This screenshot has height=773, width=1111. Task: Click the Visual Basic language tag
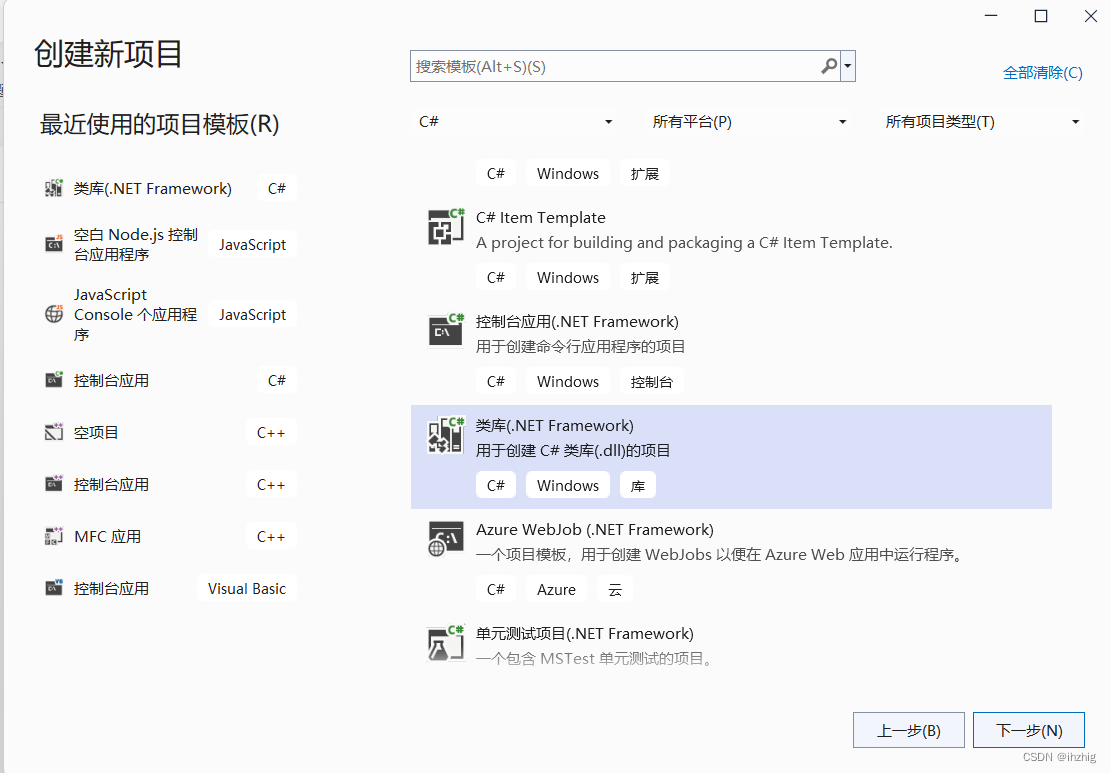[247, 589]
